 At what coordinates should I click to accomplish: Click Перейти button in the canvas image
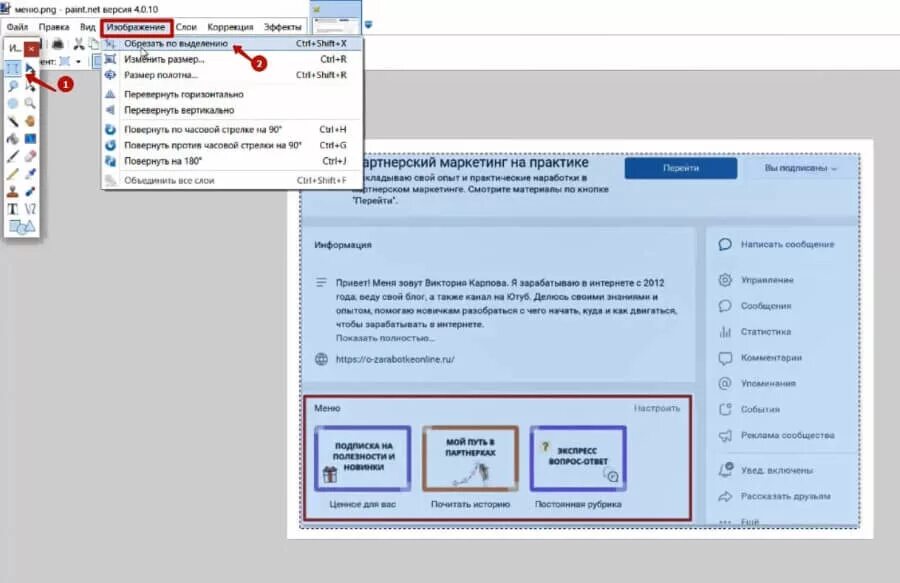point(681,168)
